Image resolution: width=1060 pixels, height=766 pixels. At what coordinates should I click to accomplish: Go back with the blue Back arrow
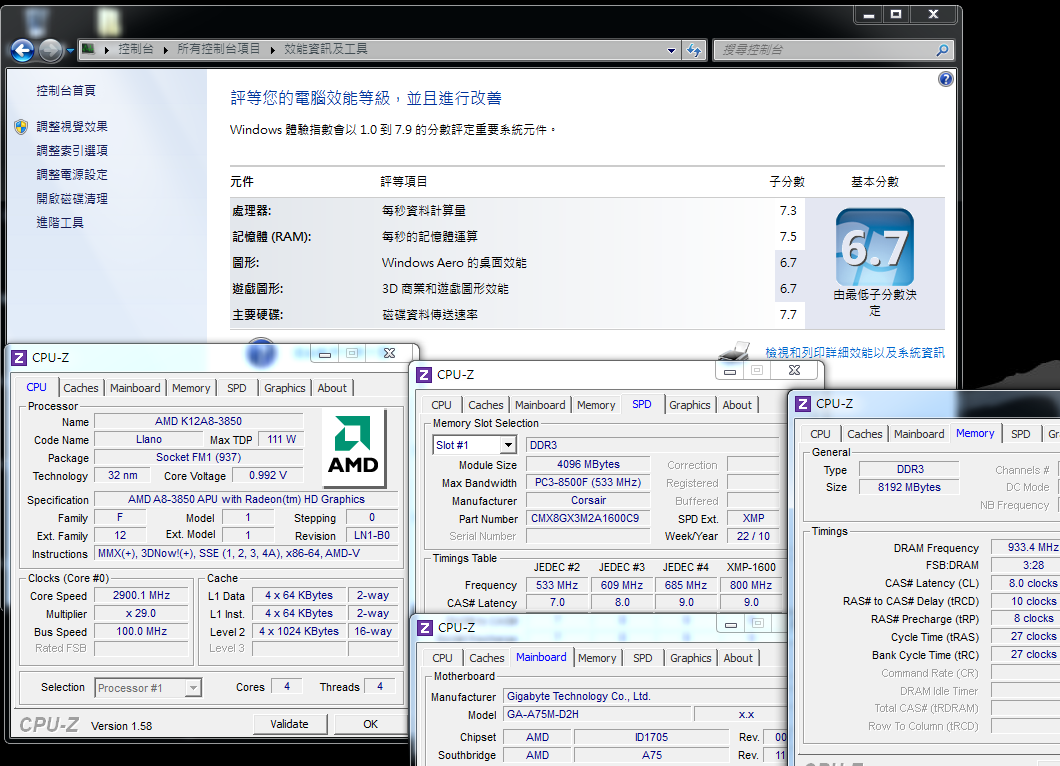(22, 50)
